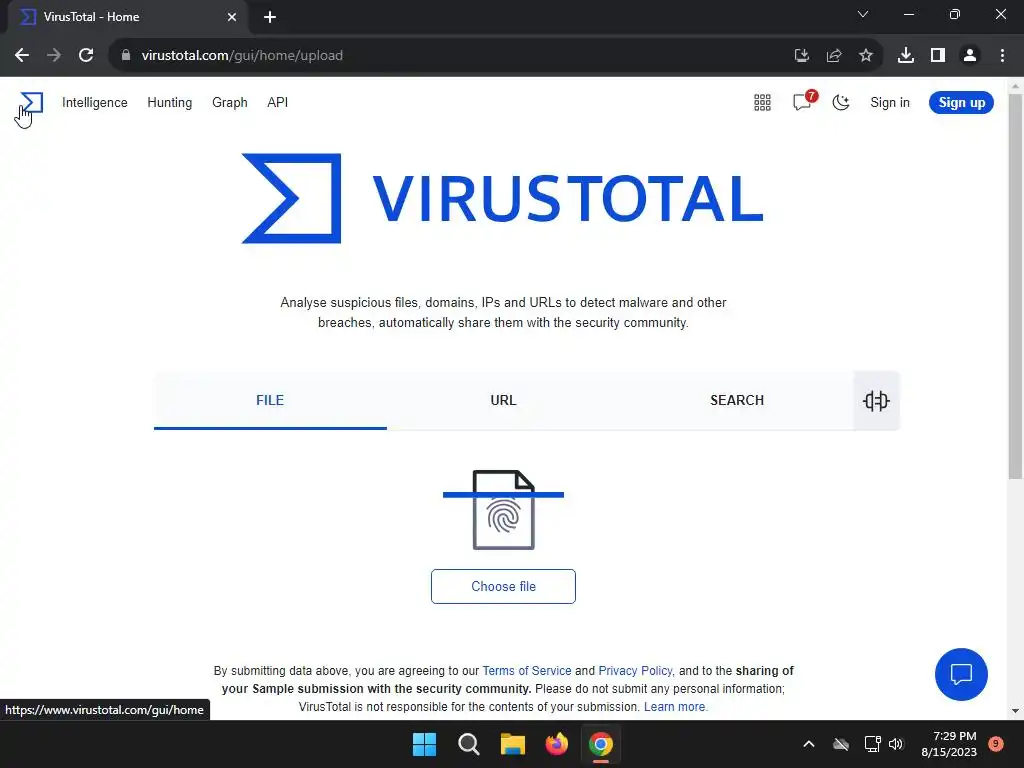This screenshot has height=768, width=1024.
Task: Open the taskbar Search icon
Action: point(469,744)
